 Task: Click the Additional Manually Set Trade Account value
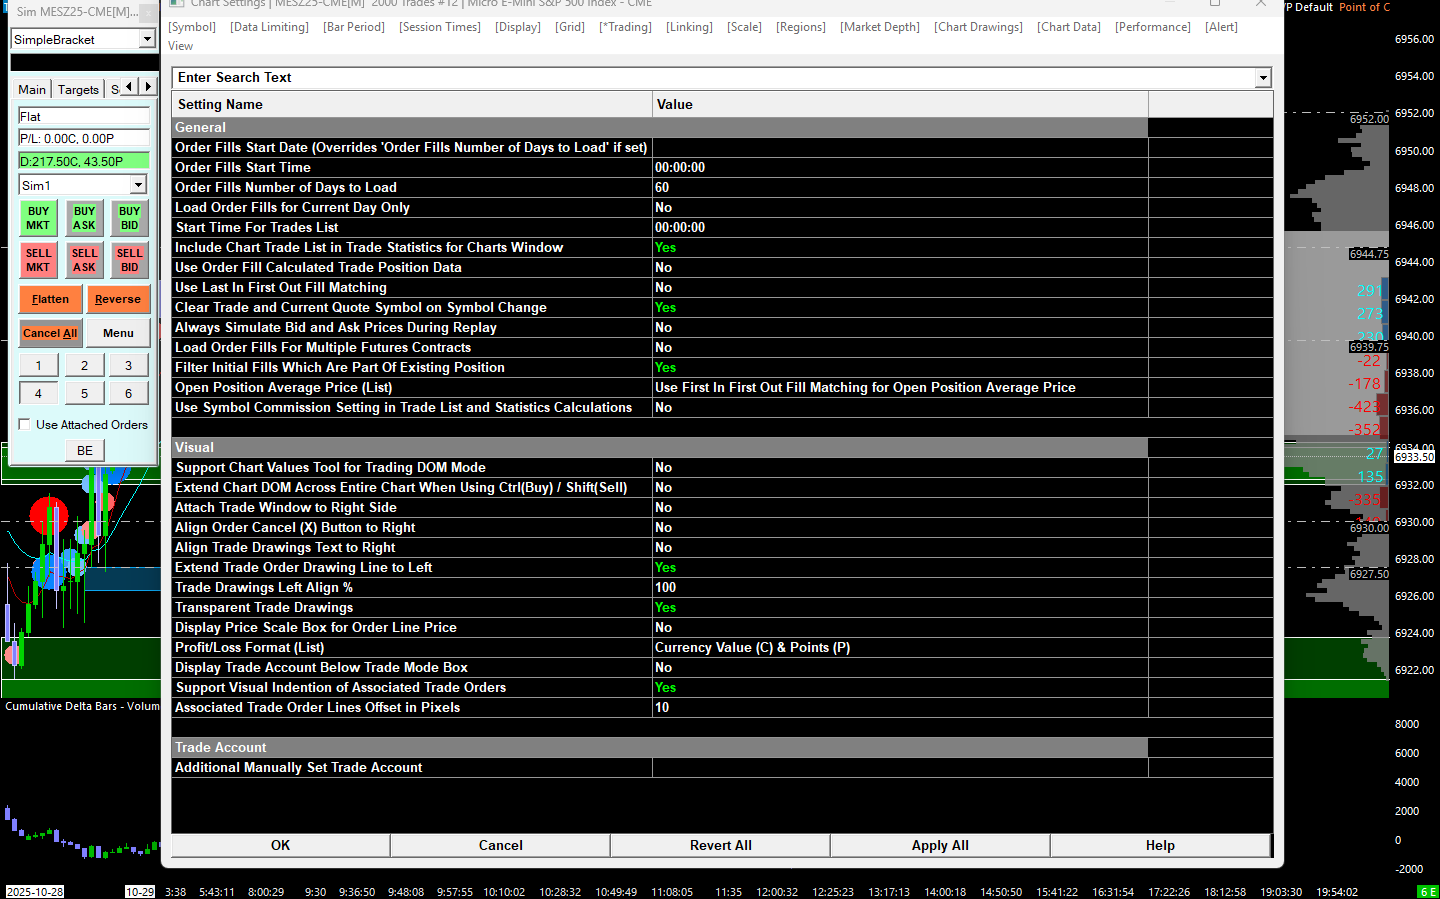[900, 767]
